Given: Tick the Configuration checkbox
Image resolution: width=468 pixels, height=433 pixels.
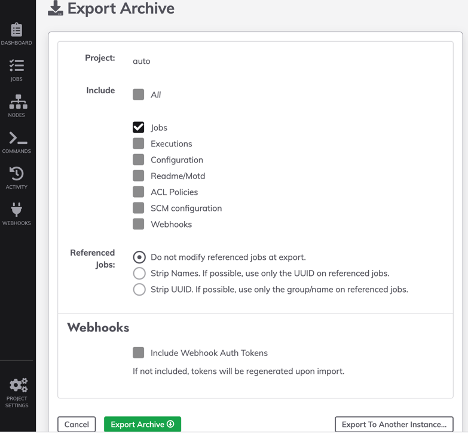Looking at the screenshot, I should click(x=138, y=159).
